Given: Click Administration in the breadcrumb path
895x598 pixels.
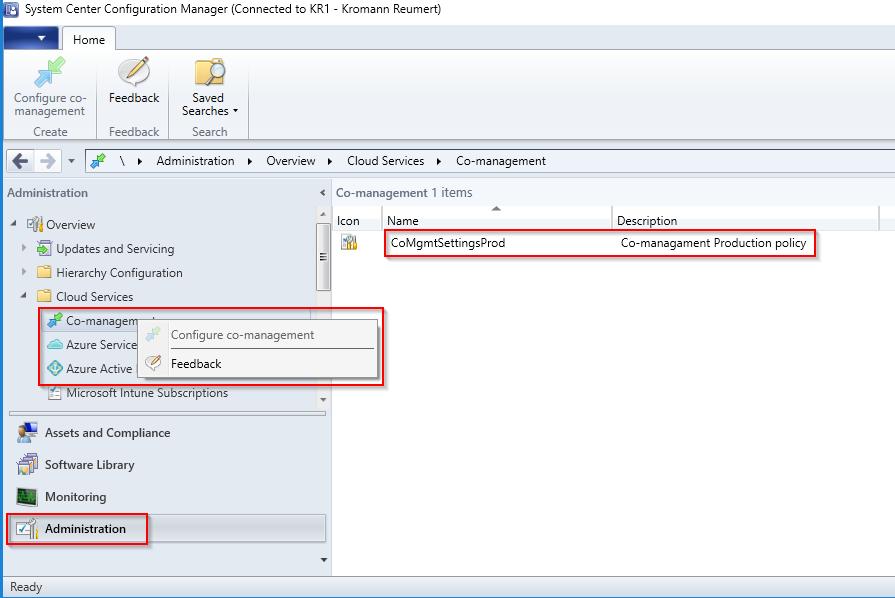Looking at the screenshot, I should [x=195, y=161].
